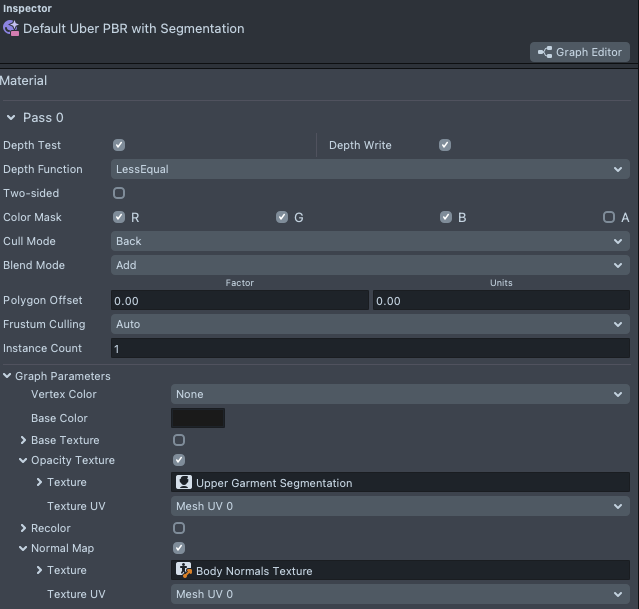The image size is (639, 609).
Task: Open the Frustum Culling dropdown
Action: coord(370,324)
